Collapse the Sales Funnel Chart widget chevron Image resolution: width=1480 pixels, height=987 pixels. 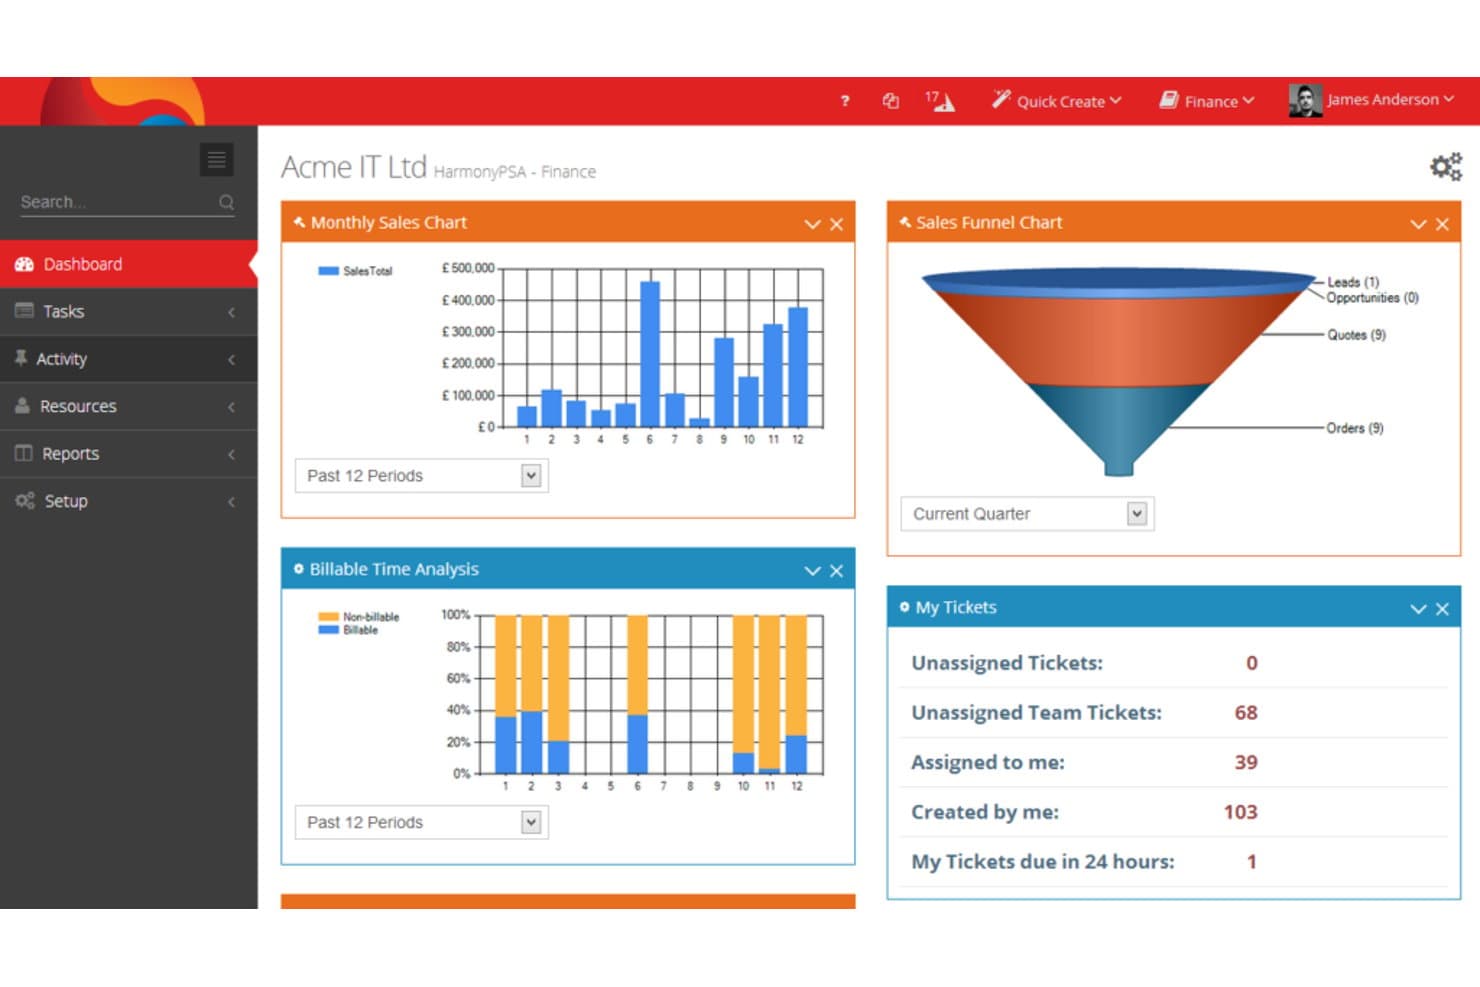tap(1418, 224)
